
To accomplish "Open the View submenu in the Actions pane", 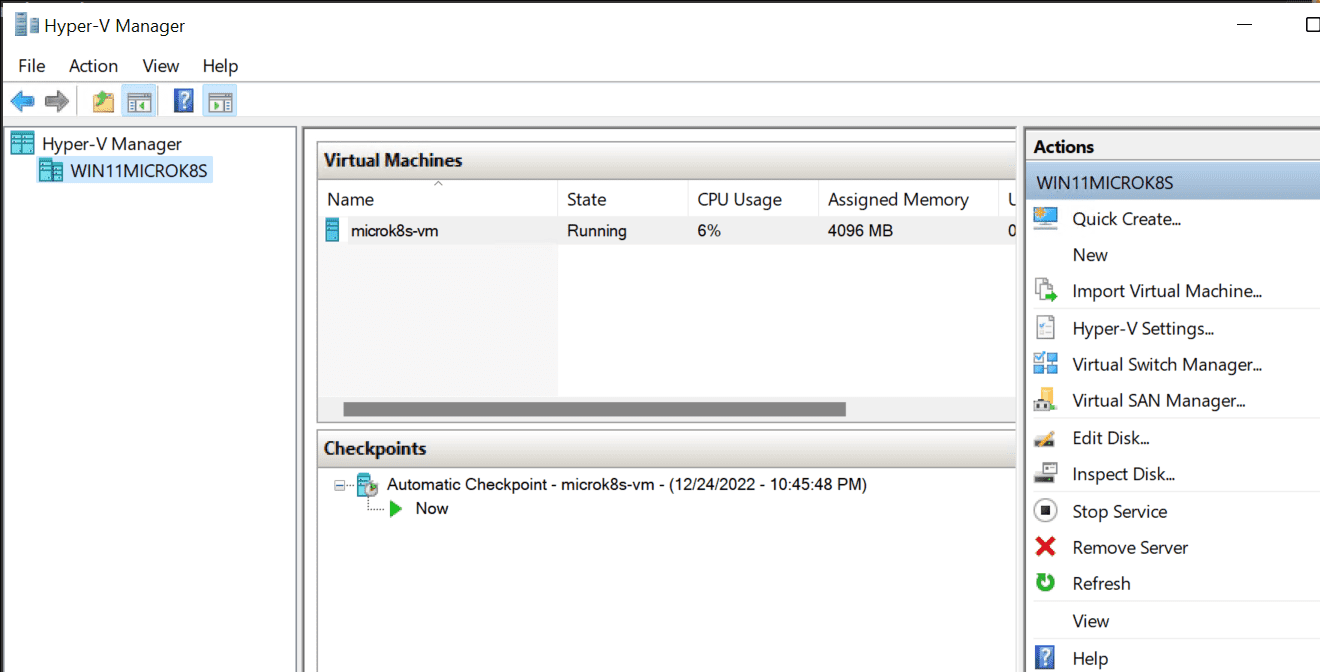I will (1091, 621).
